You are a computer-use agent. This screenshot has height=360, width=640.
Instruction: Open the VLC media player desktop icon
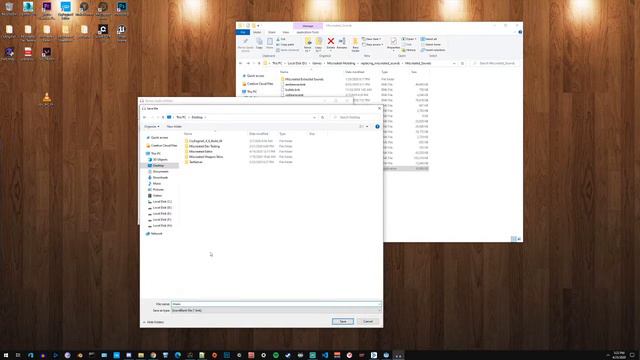[x=47, y=99]
